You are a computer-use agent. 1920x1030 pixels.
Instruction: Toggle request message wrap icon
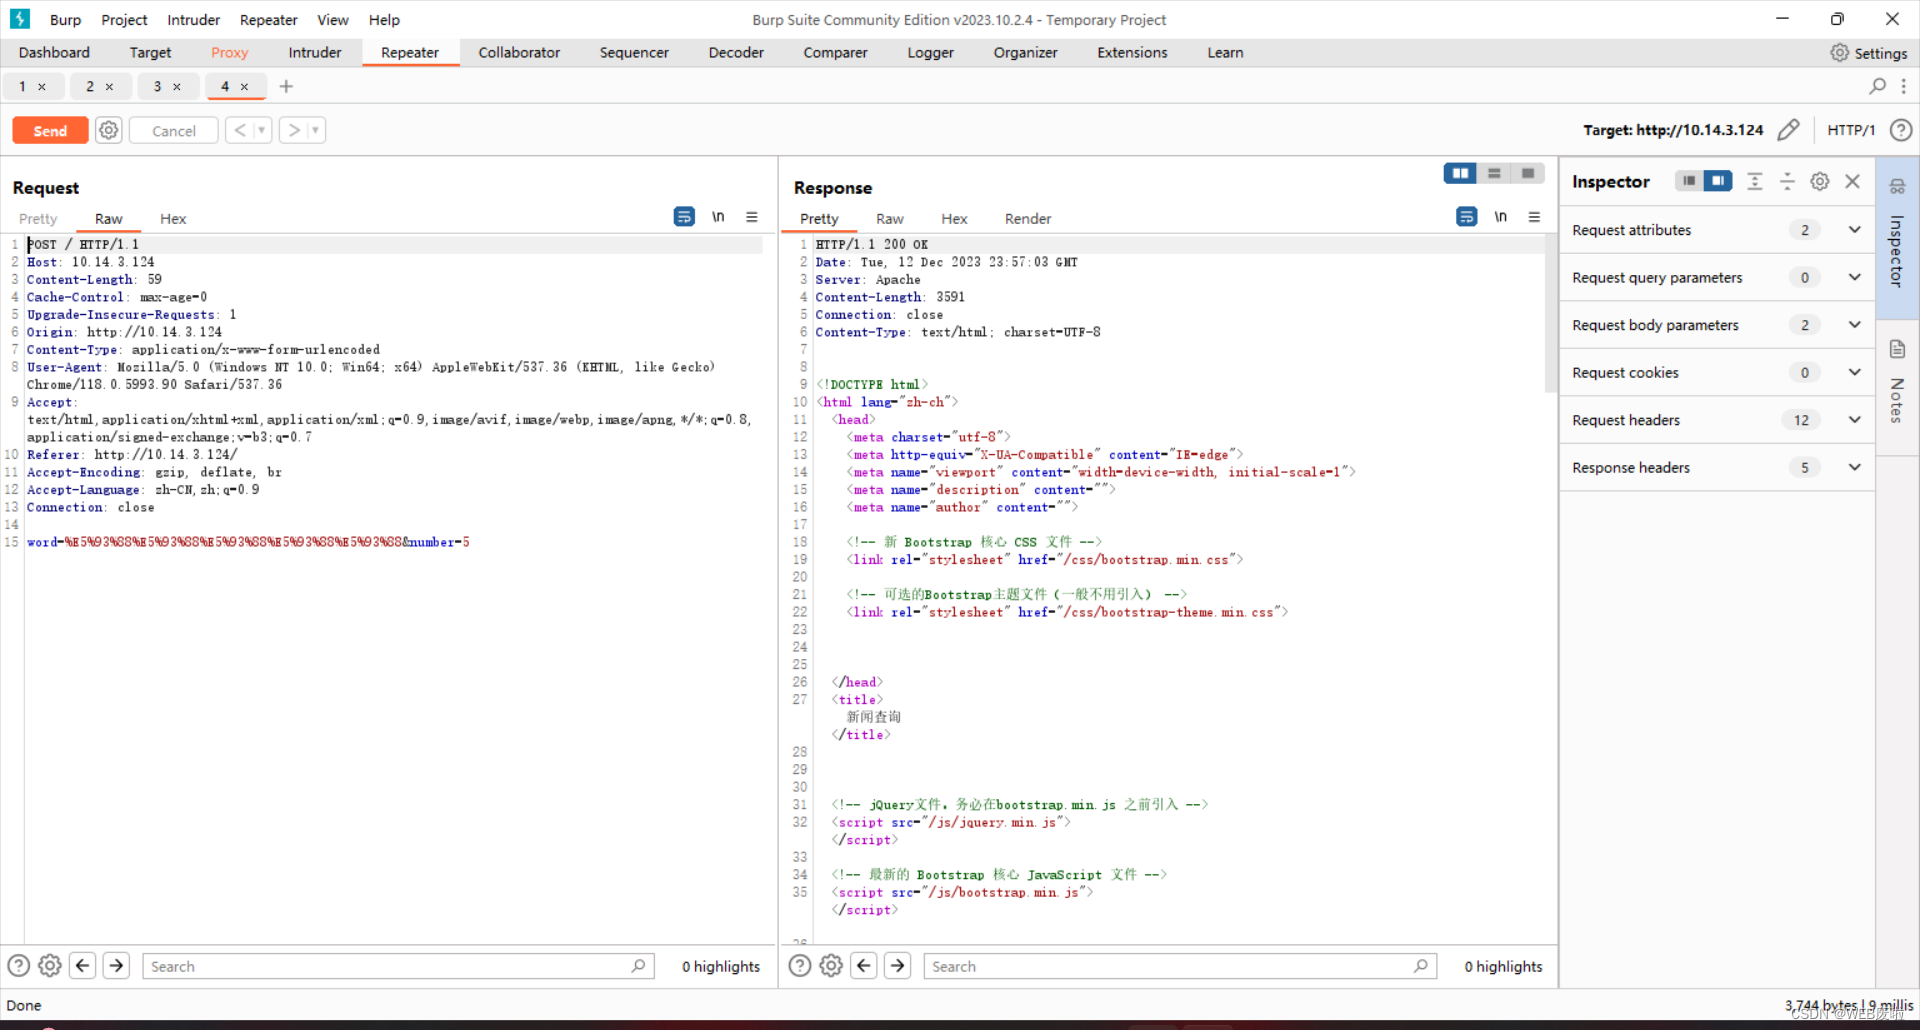[x=684, y=217]
